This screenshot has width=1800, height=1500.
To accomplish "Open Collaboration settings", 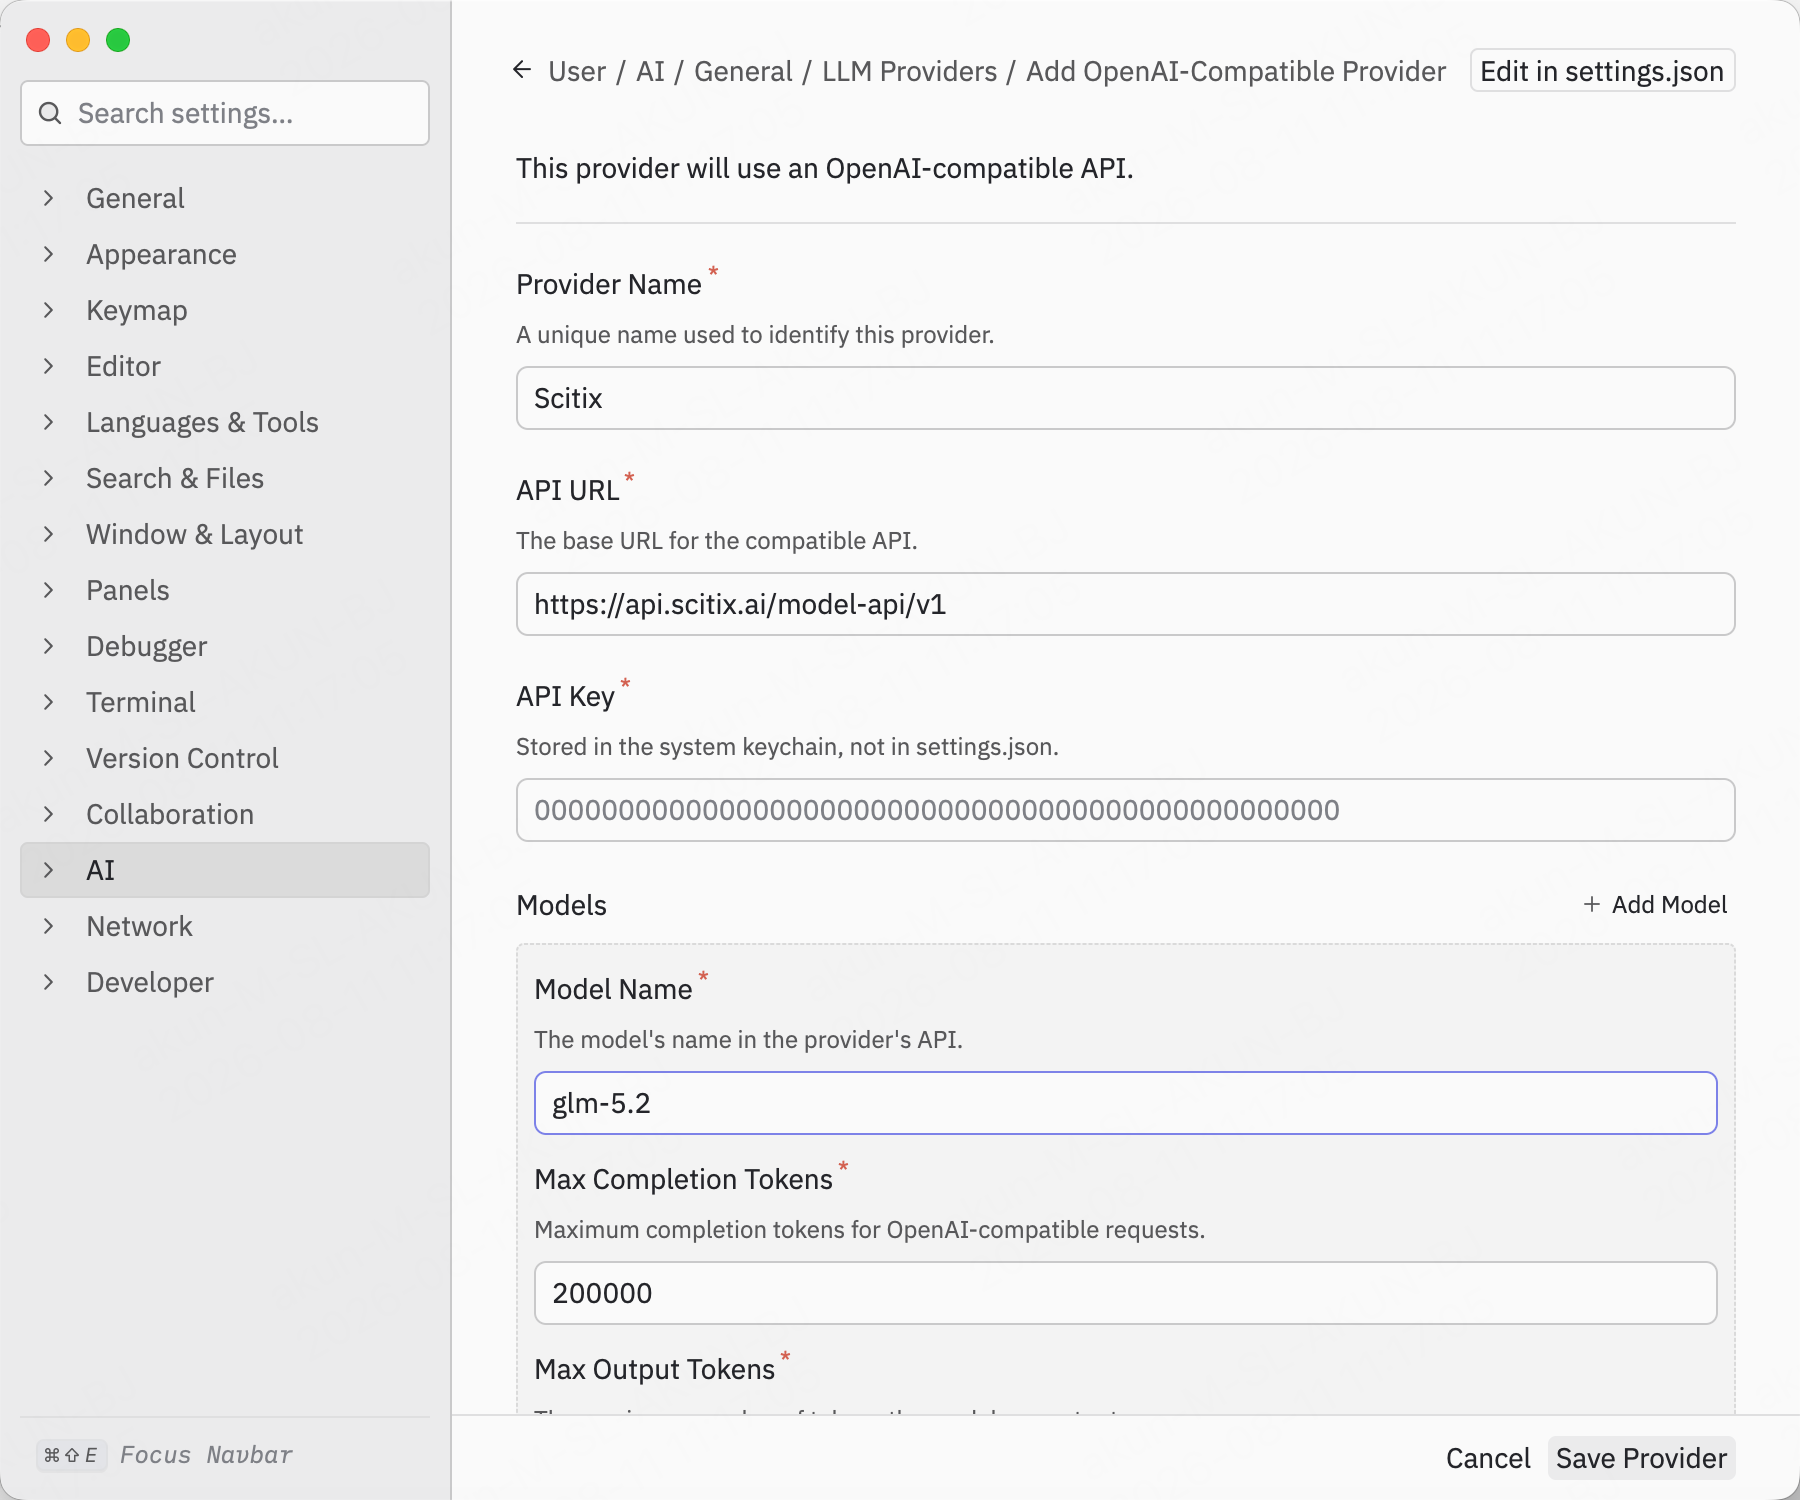I will 225,814.
